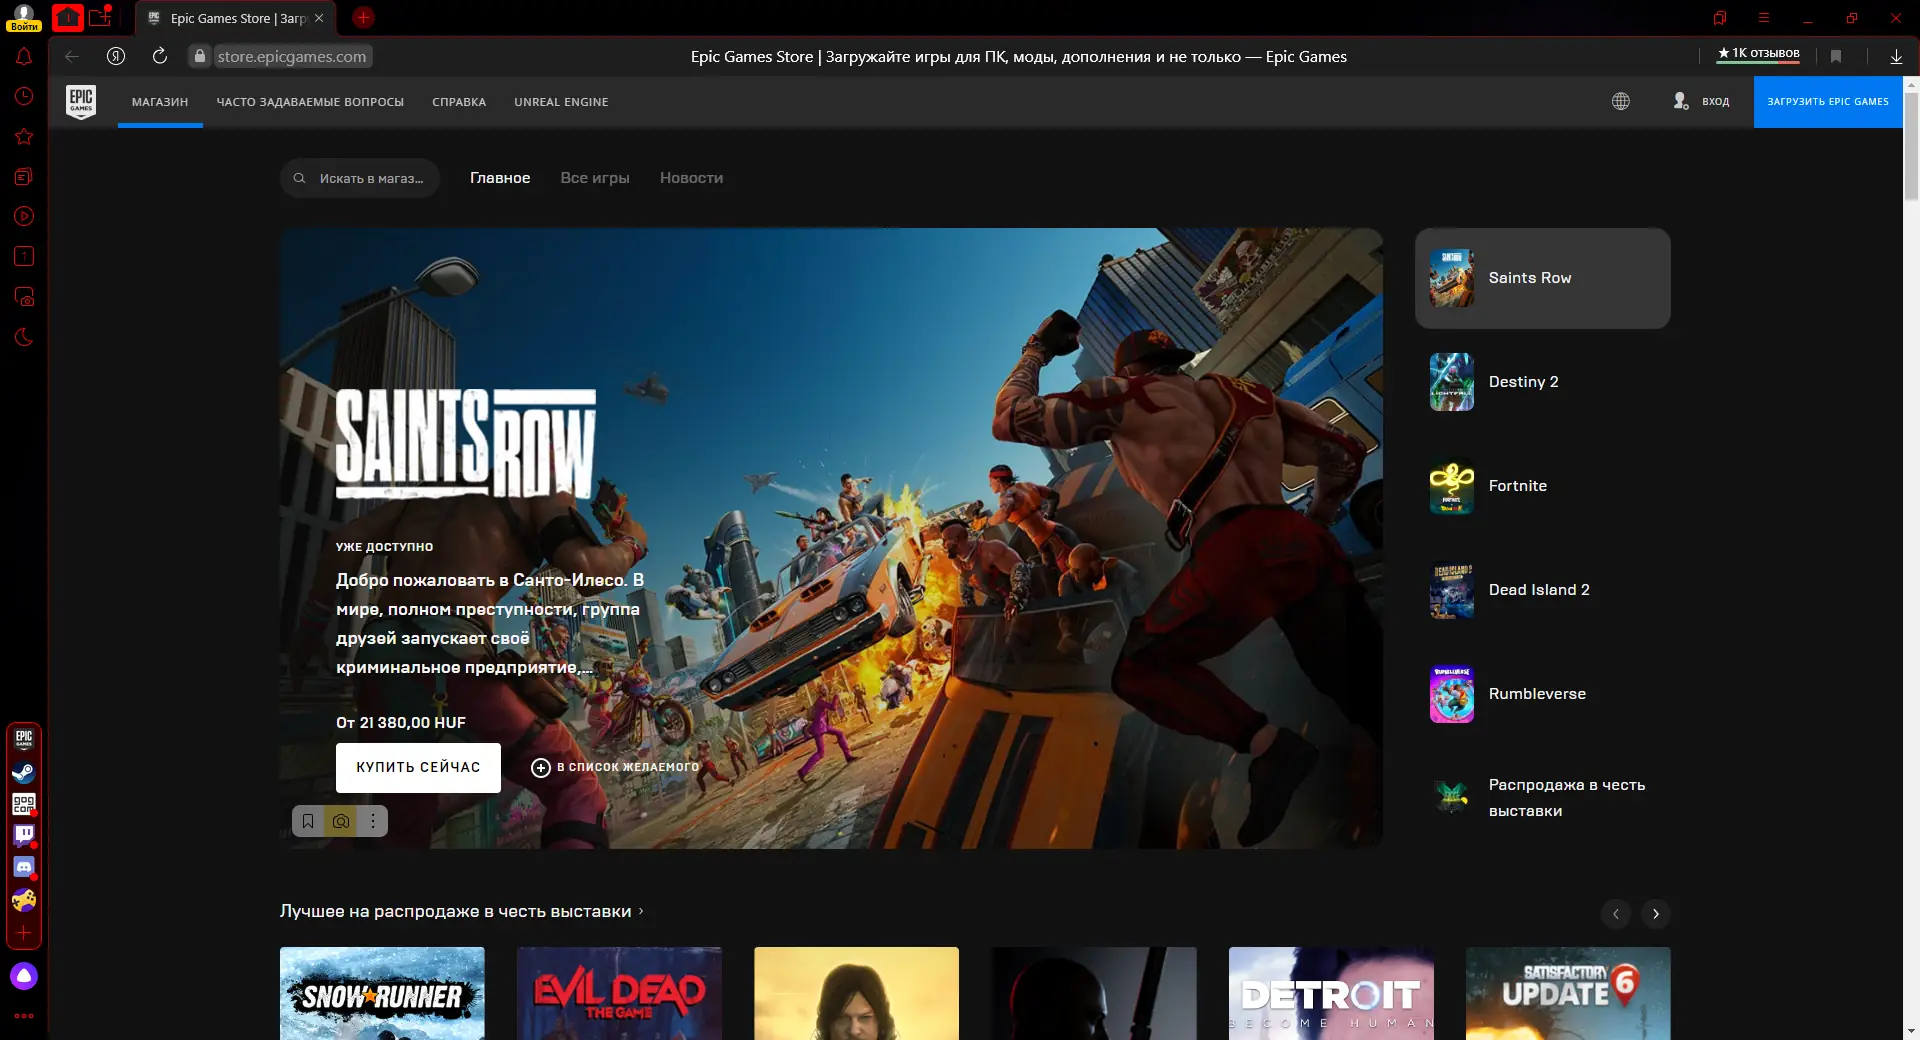Image resolution: width=1920 pixels, height=1040 pixels.
Task: Click the ВХОД sign-in link
Action: [1715, 102]
